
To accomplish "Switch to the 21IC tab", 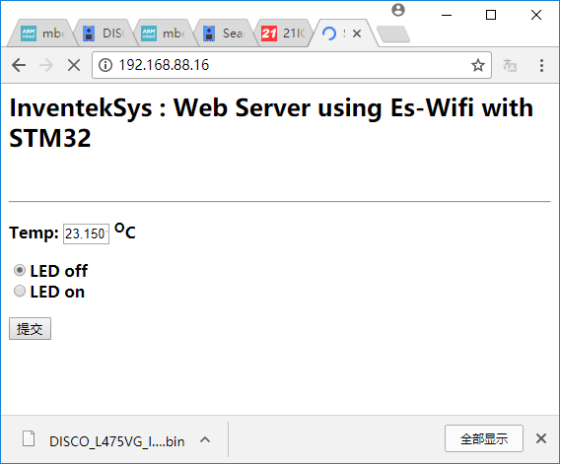I will (x=284, y=34).
